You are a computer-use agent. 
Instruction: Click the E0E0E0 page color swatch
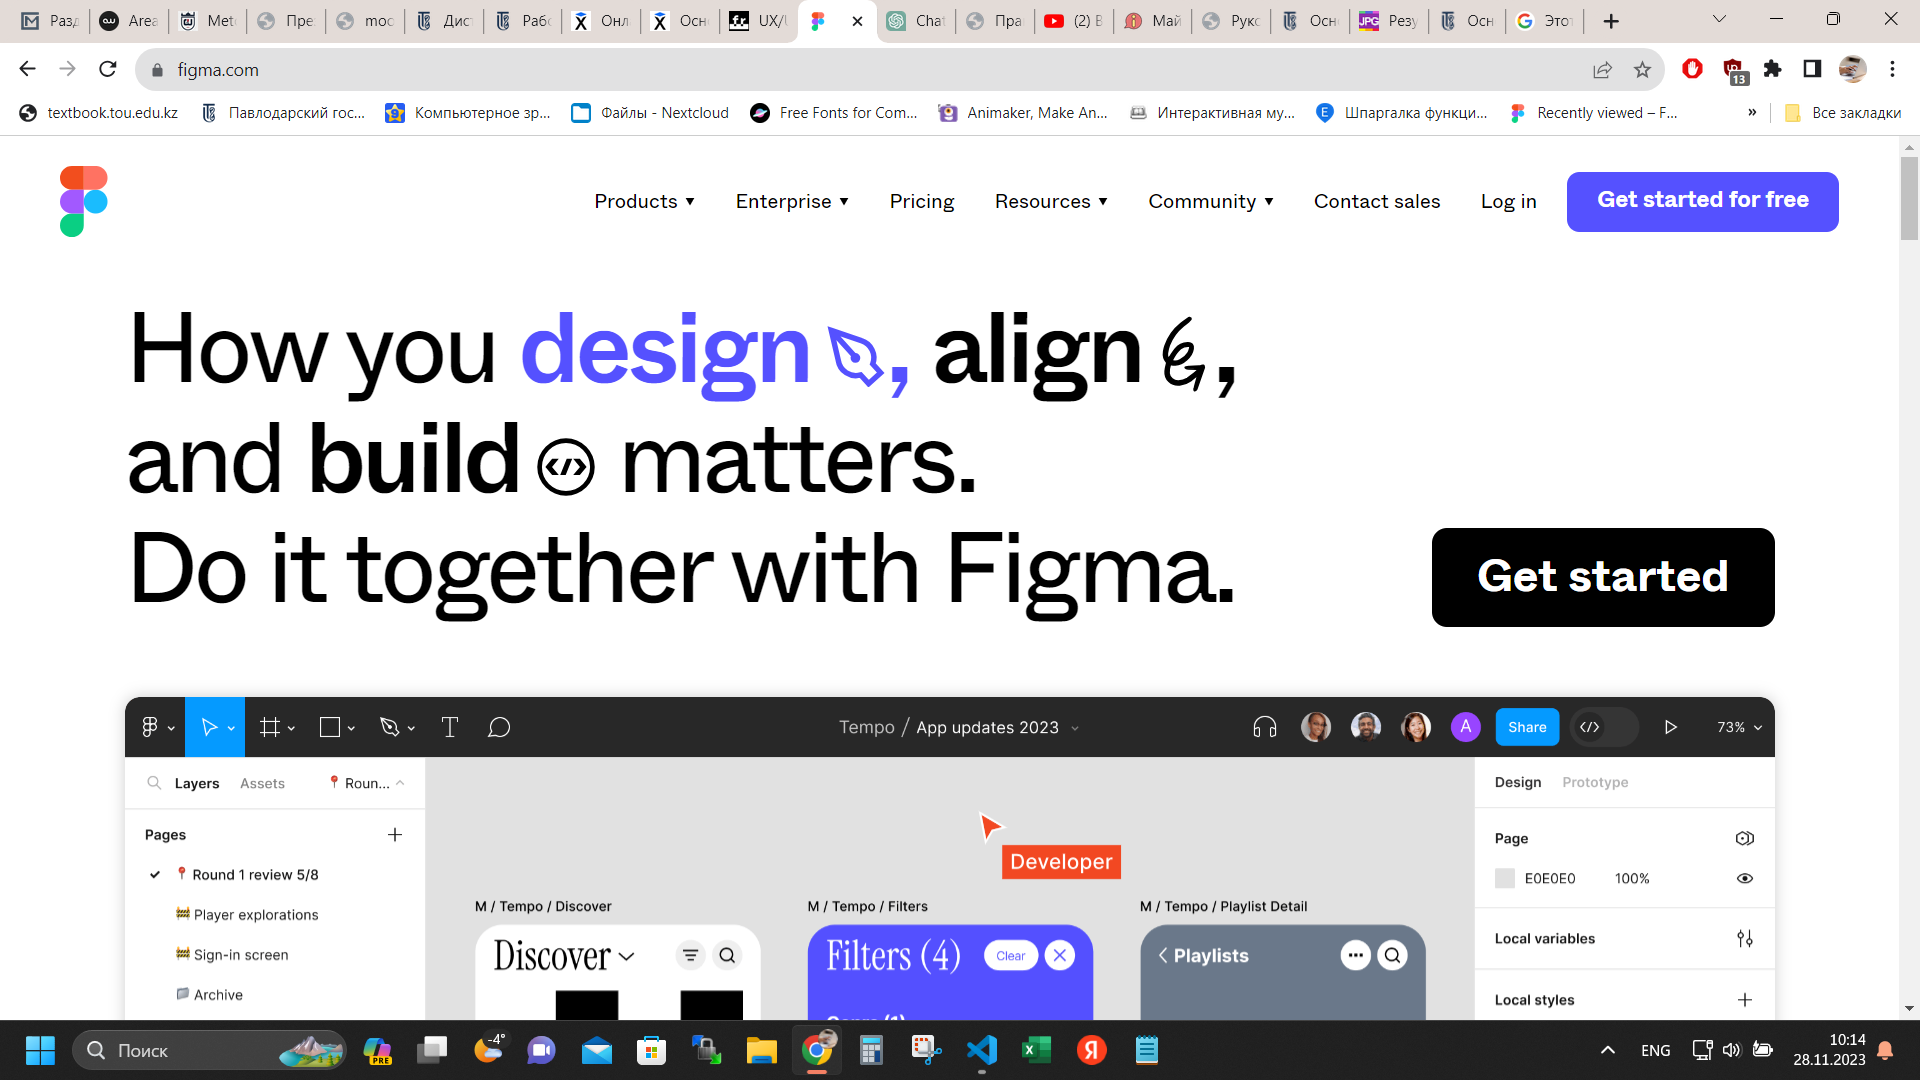pyautogui.click(x=1504, y=878)
